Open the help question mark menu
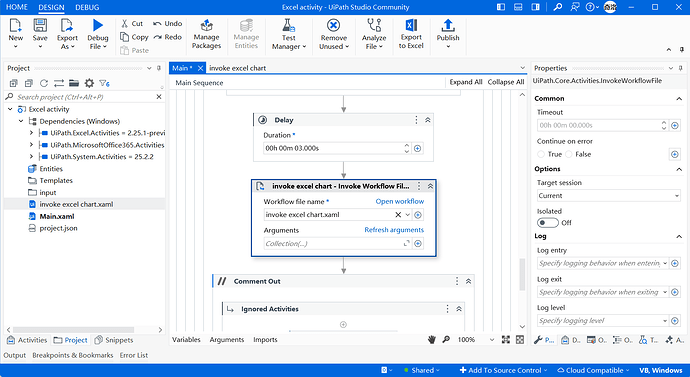This screenshot has width=690, height=377. click(592, 7)
